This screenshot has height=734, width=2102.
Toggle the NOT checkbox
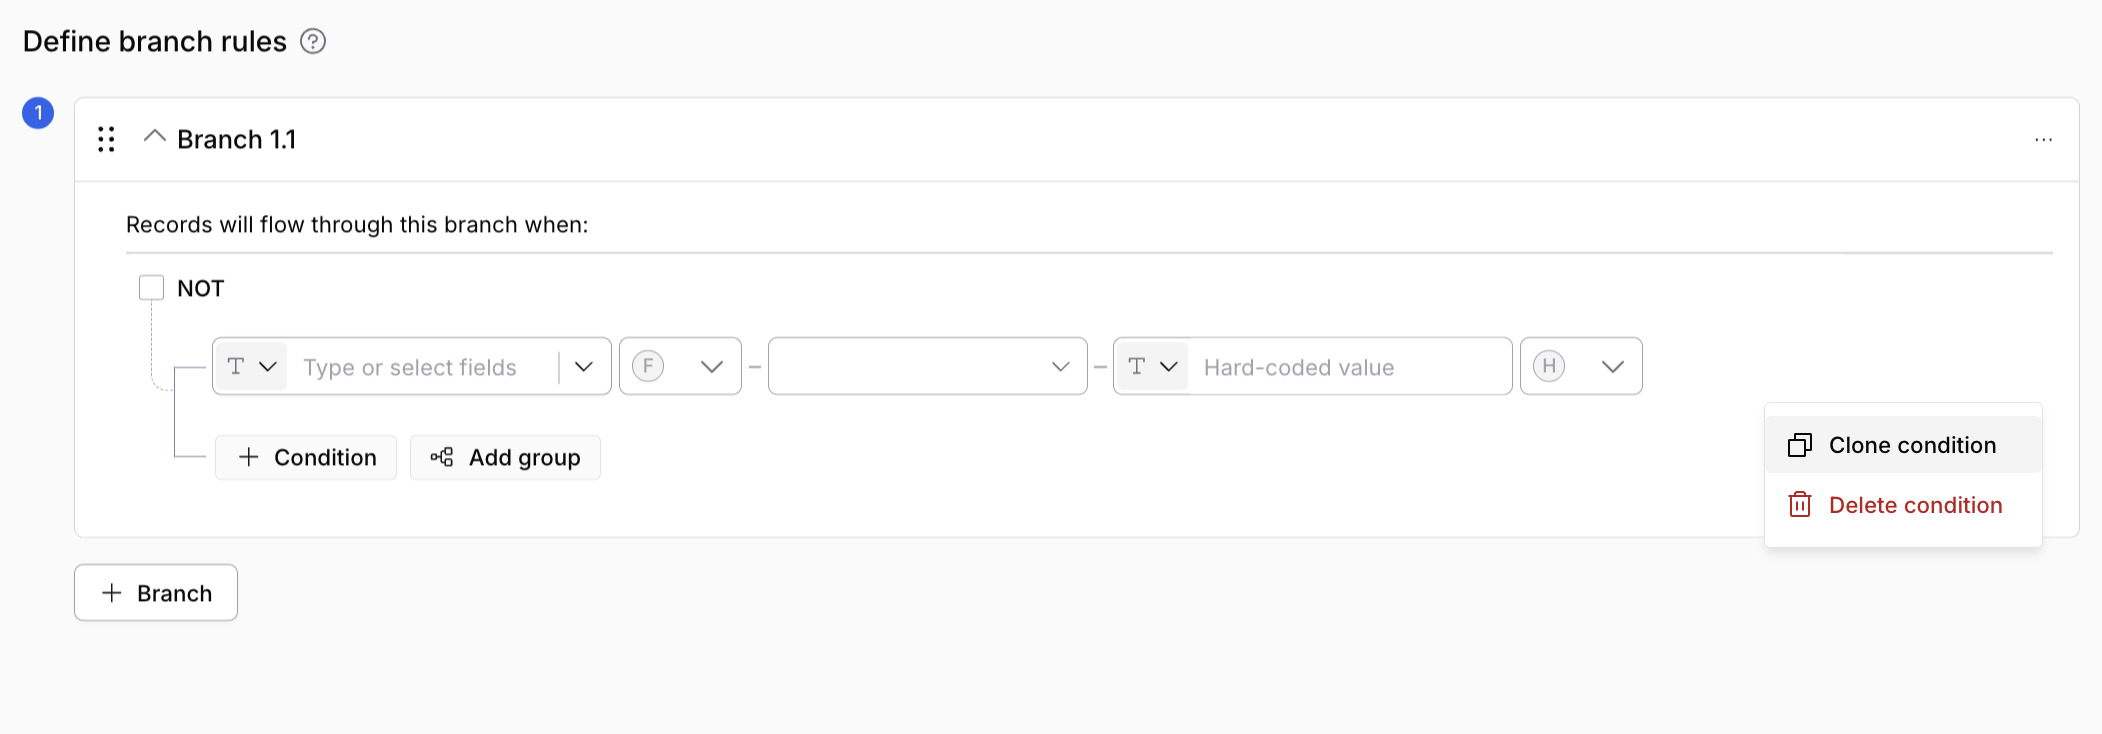click(x=151, y=288)
